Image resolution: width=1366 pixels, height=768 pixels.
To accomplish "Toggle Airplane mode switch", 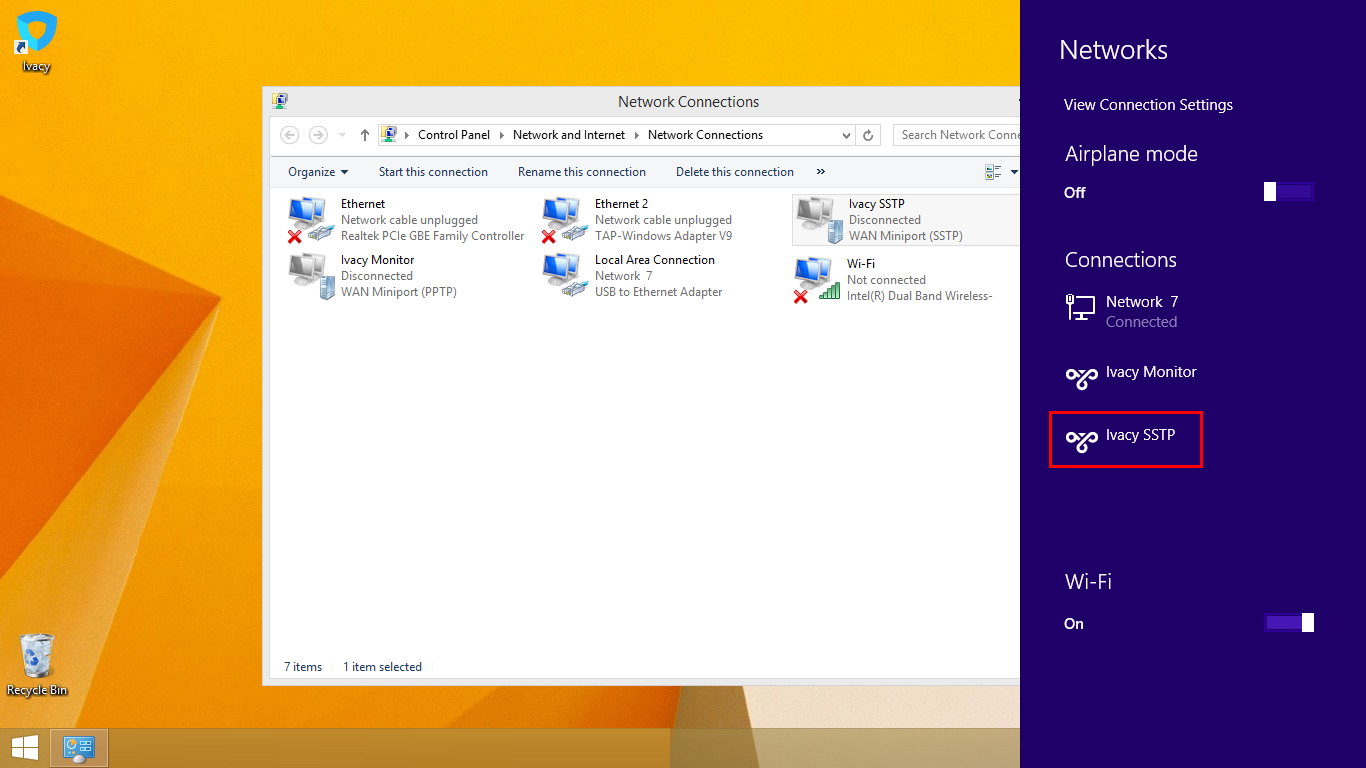I will click(x=1288, y=192).
